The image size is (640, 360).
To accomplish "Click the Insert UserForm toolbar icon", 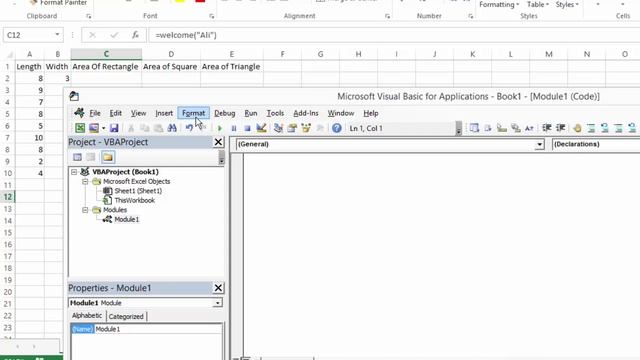I will (94, 128).
